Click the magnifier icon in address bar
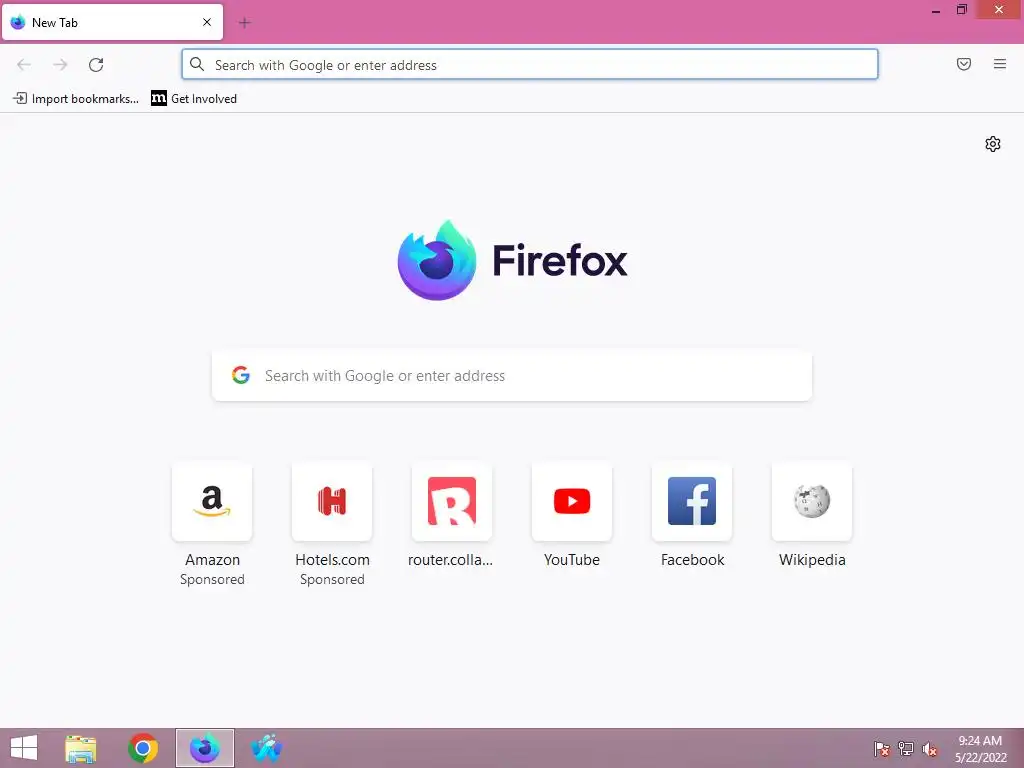Screen dimensions: 1024x768 (x=197, y=64)
